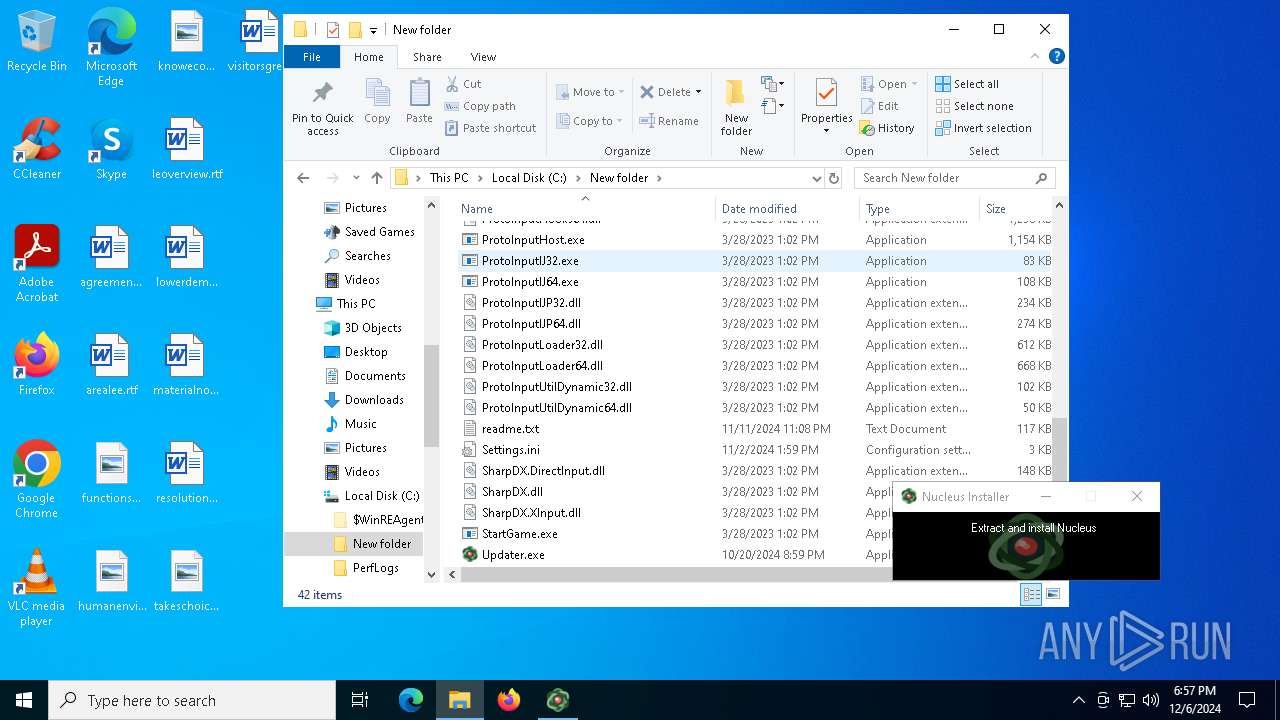
Task: Switch to the Home ribbon tab
Action: pyautogui.click(x=368, y=57)
